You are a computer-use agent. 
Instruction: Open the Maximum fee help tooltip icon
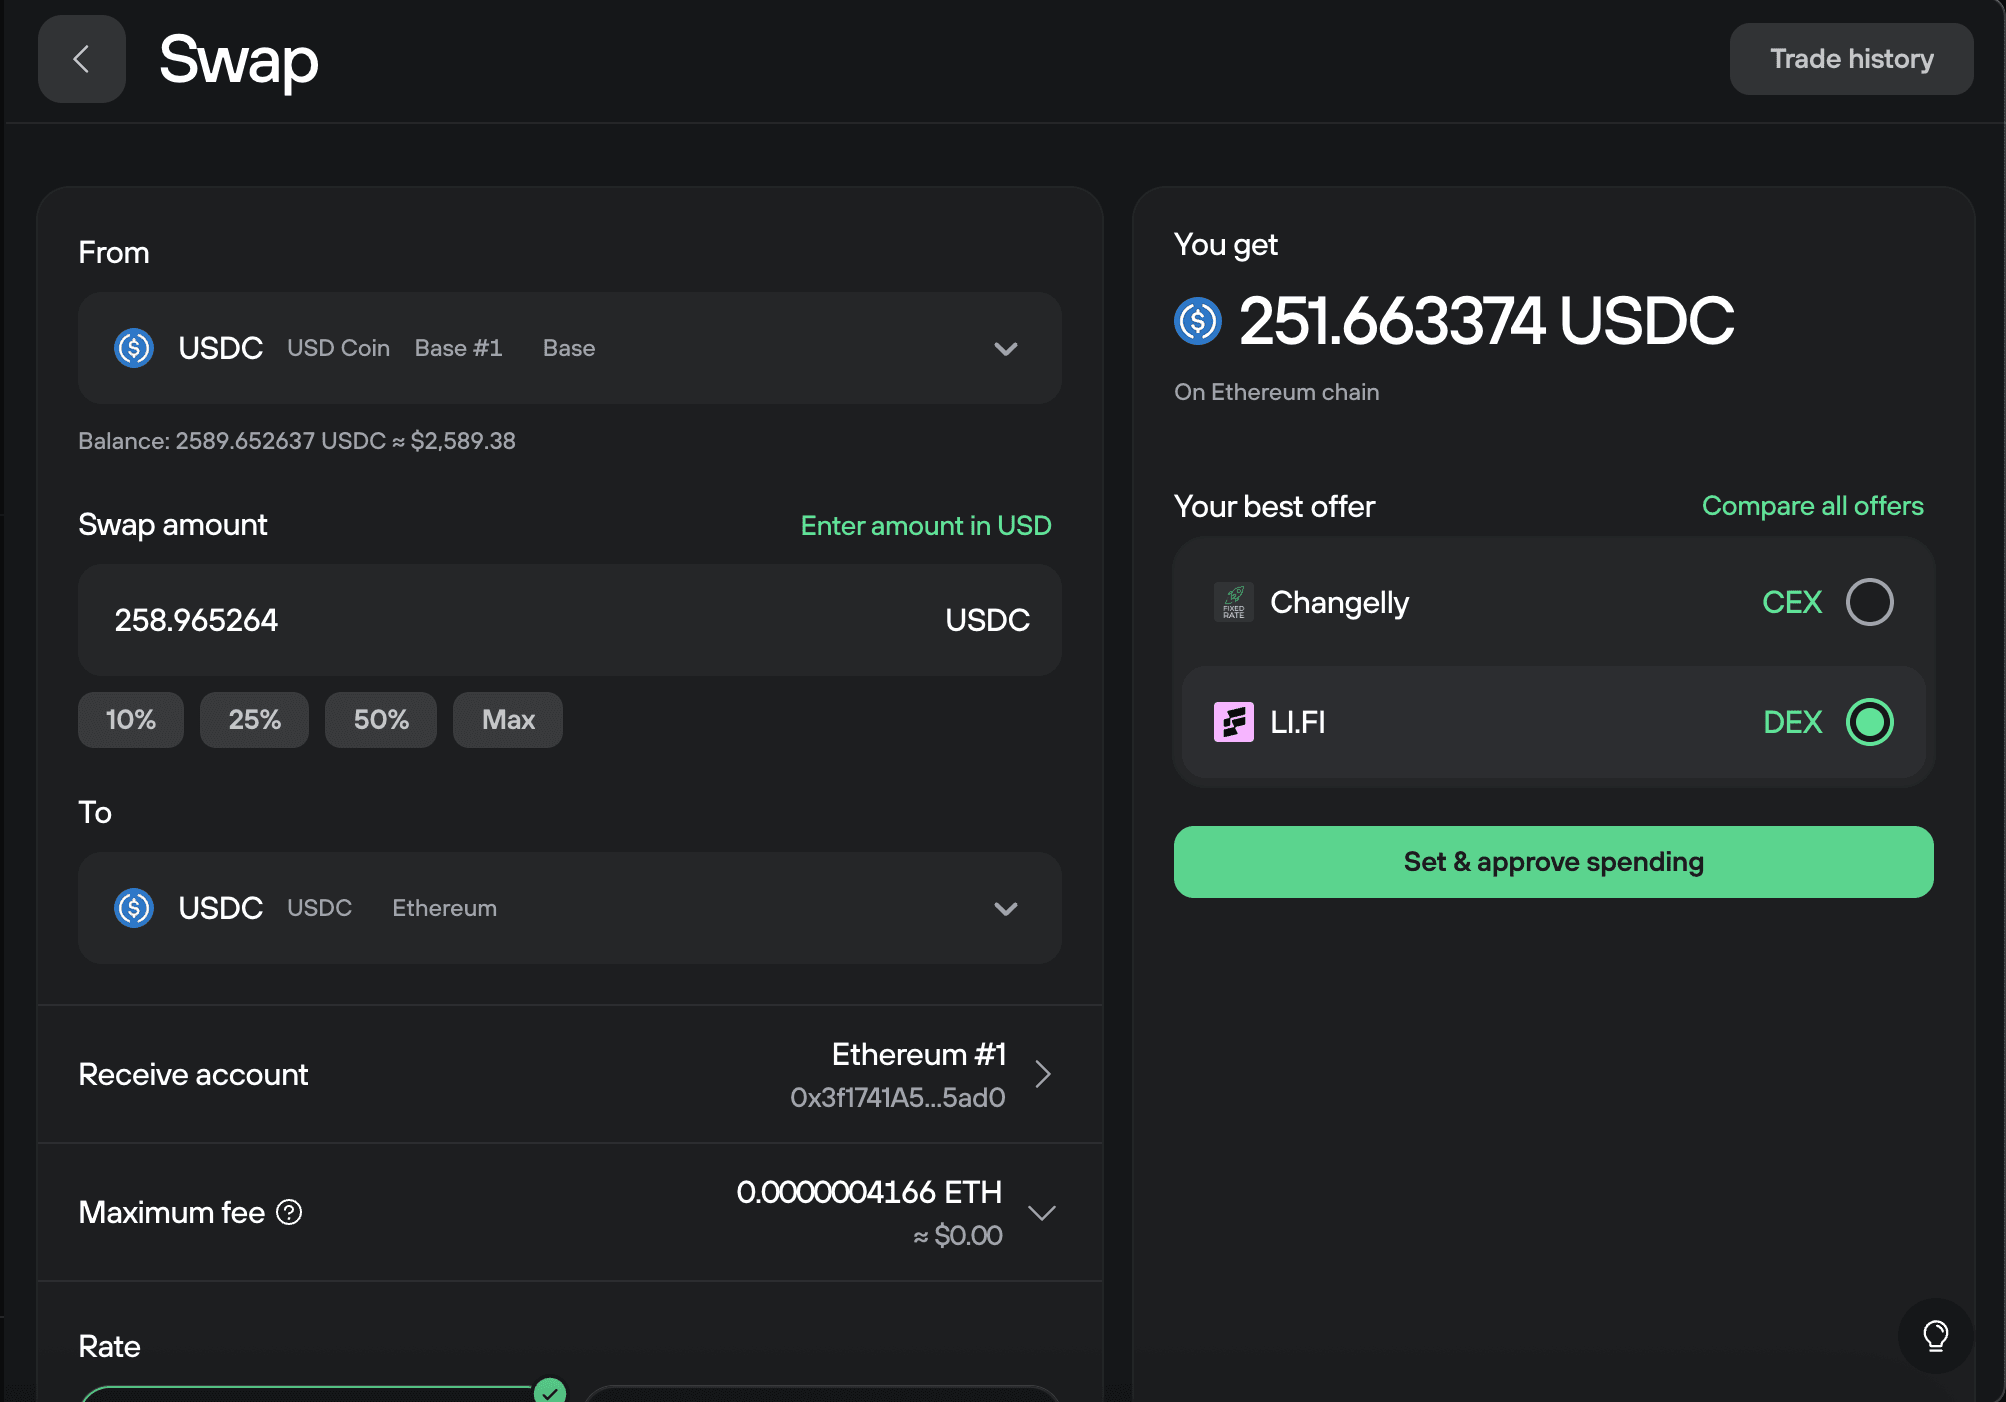tap(289, 1213)
